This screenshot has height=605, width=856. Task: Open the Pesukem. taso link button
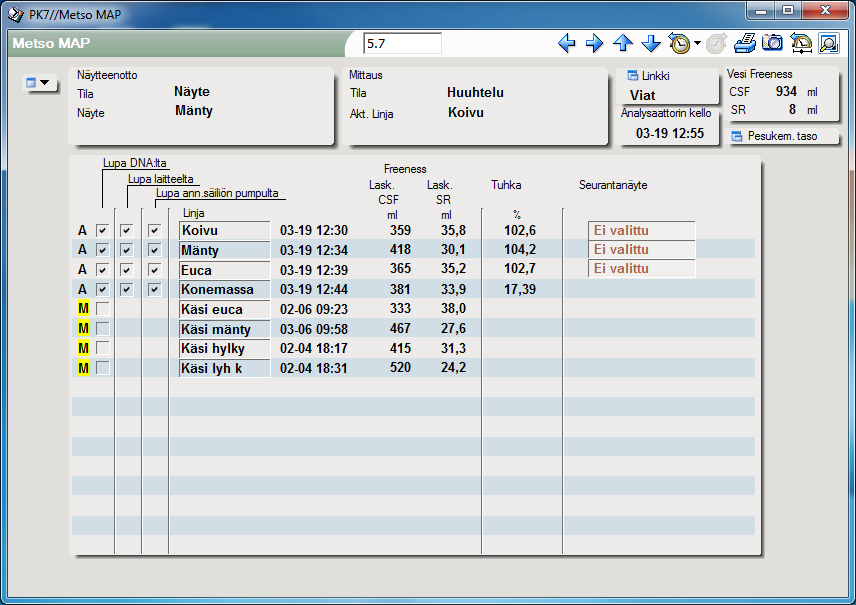(x=784, y=136)
